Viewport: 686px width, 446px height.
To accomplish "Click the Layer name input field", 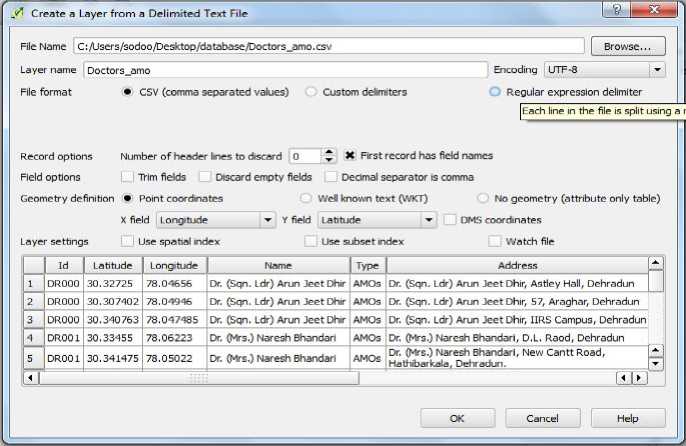I will 285,70.
